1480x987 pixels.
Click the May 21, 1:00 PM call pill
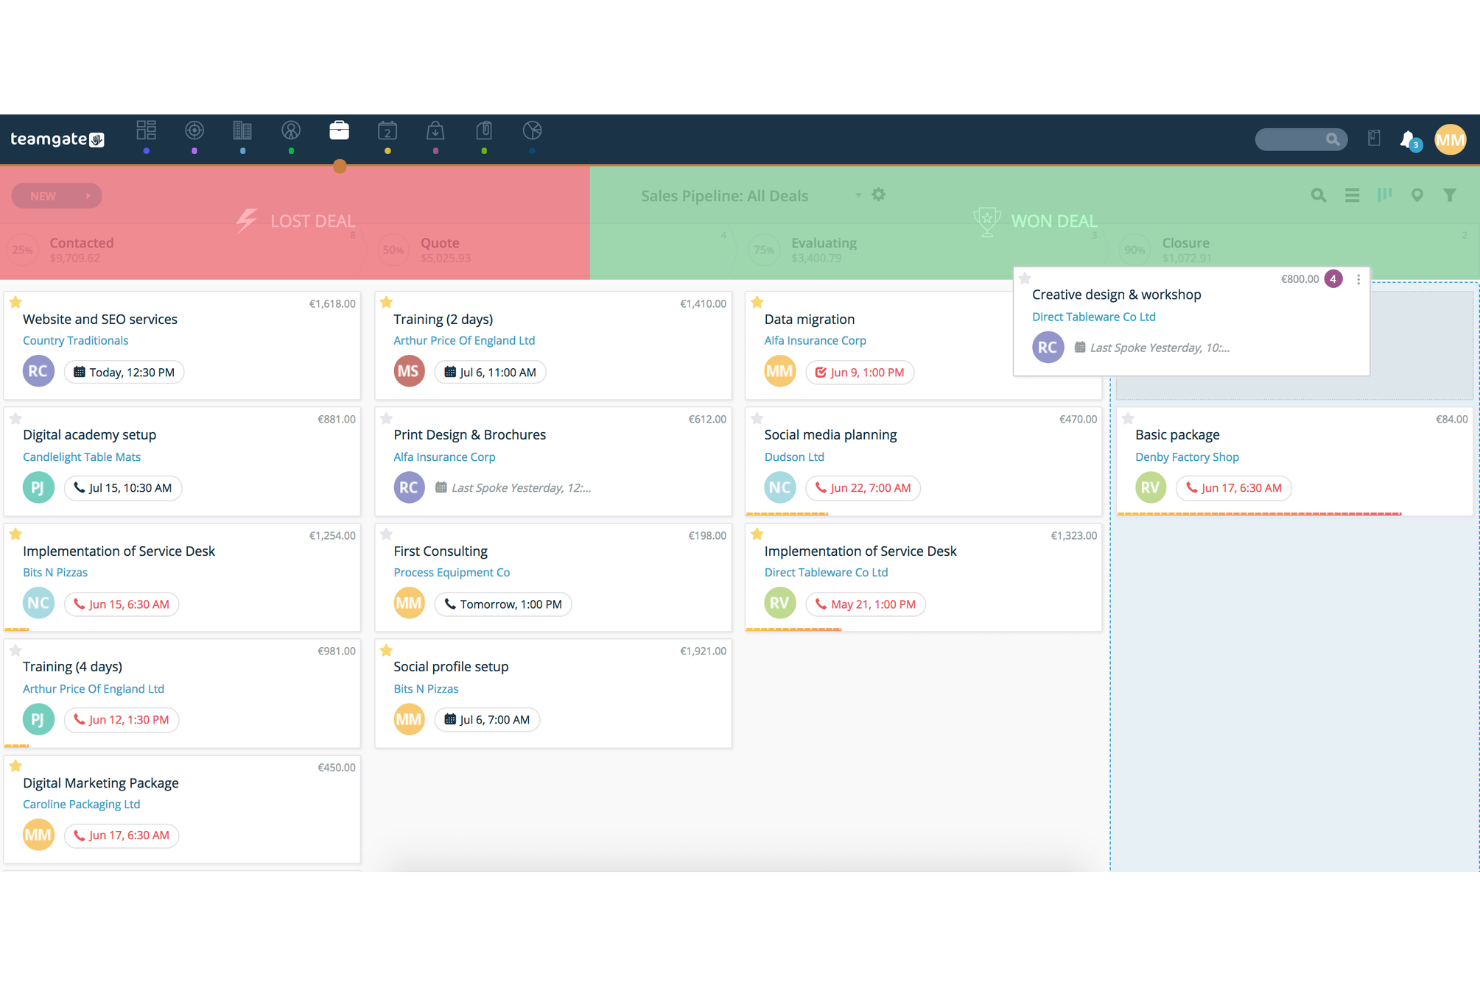pos(865,604)
